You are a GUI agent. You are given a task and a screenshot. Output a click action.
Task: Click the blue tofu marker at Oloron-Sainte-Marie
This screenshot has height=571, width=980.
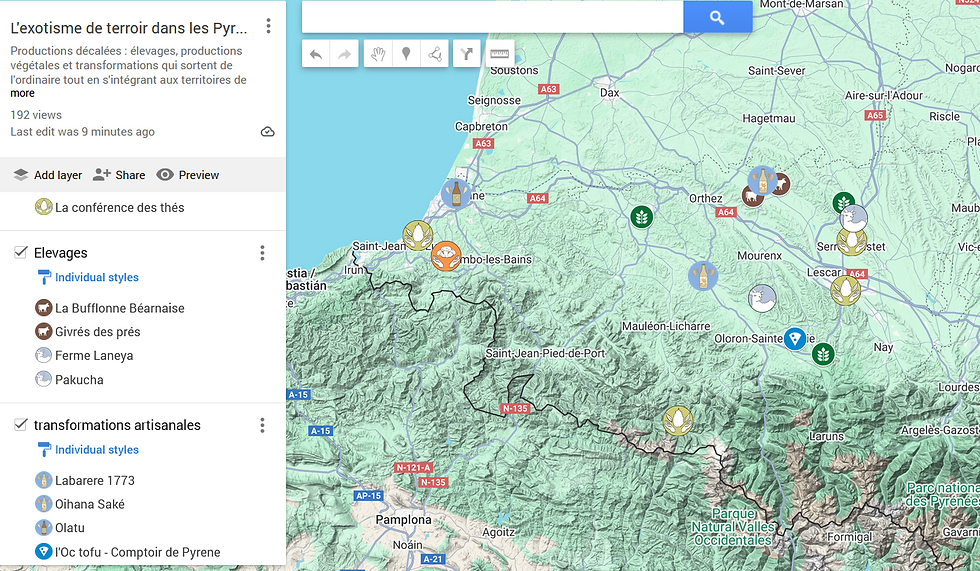tap(795, 339)
